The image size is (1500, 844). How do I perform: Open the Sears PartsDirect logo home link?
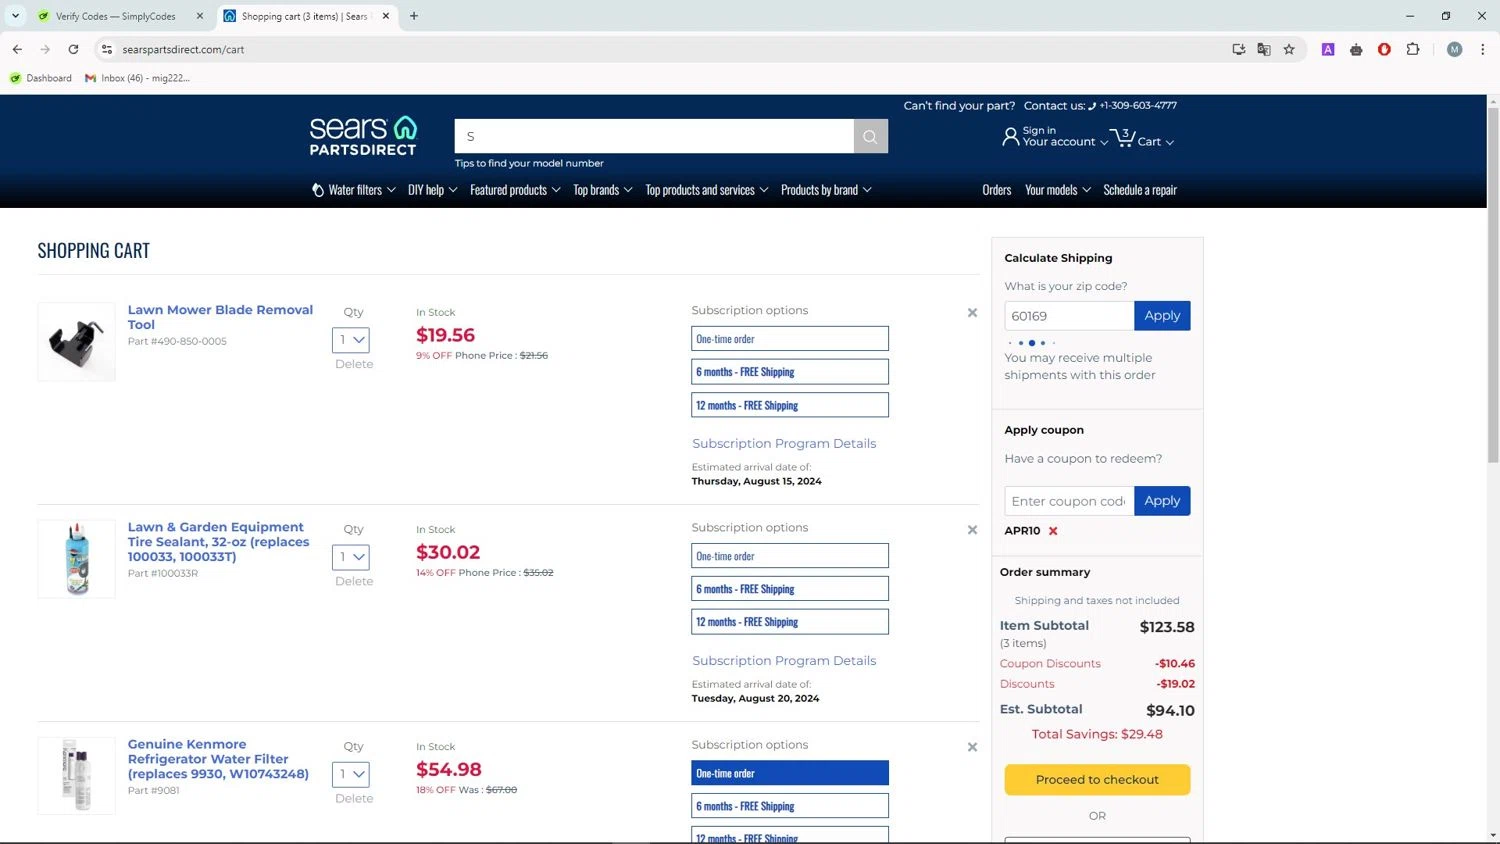click(363, 136)
